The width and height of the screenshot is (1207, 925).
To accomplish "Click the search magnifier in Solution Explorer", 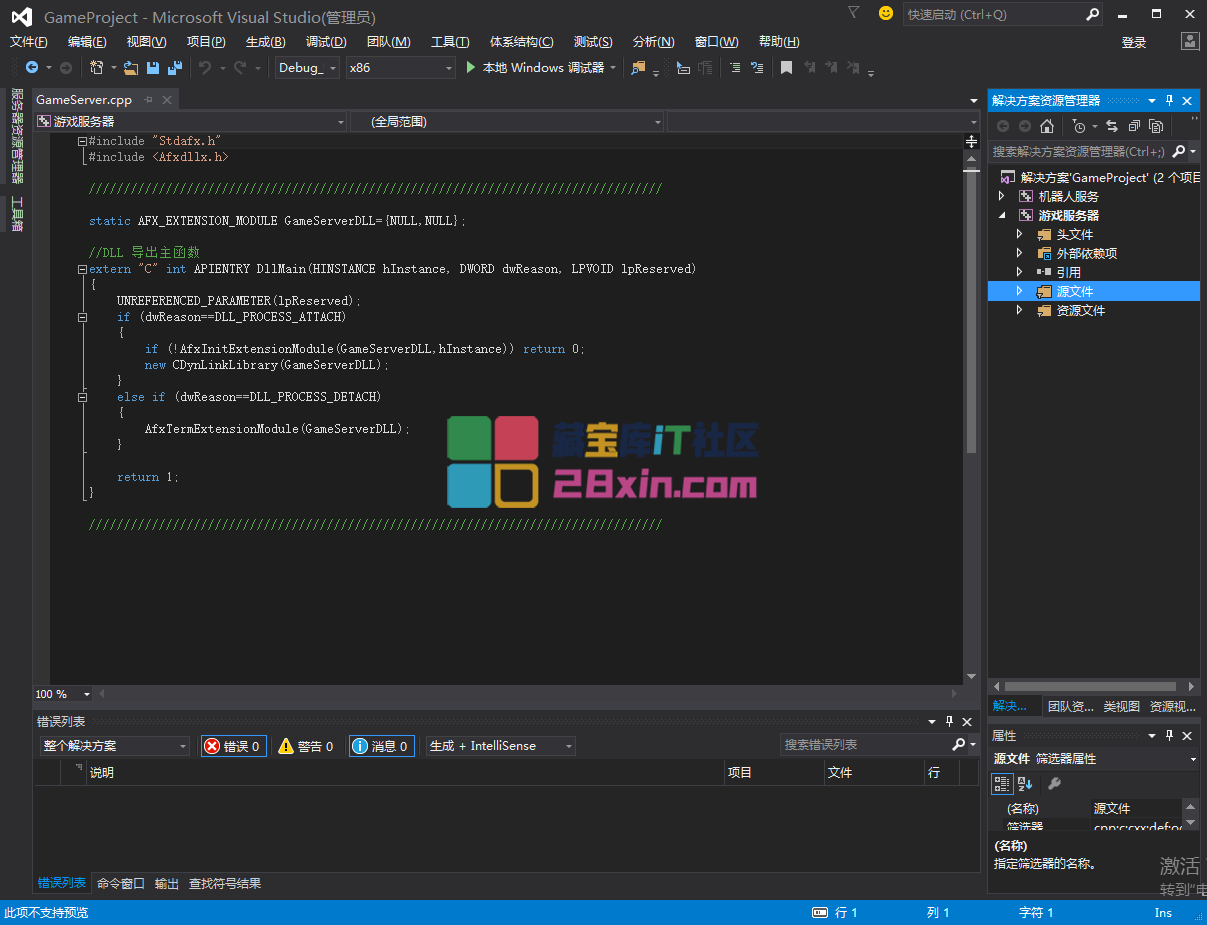I will pyautogui.click(x=1179, y=151).
